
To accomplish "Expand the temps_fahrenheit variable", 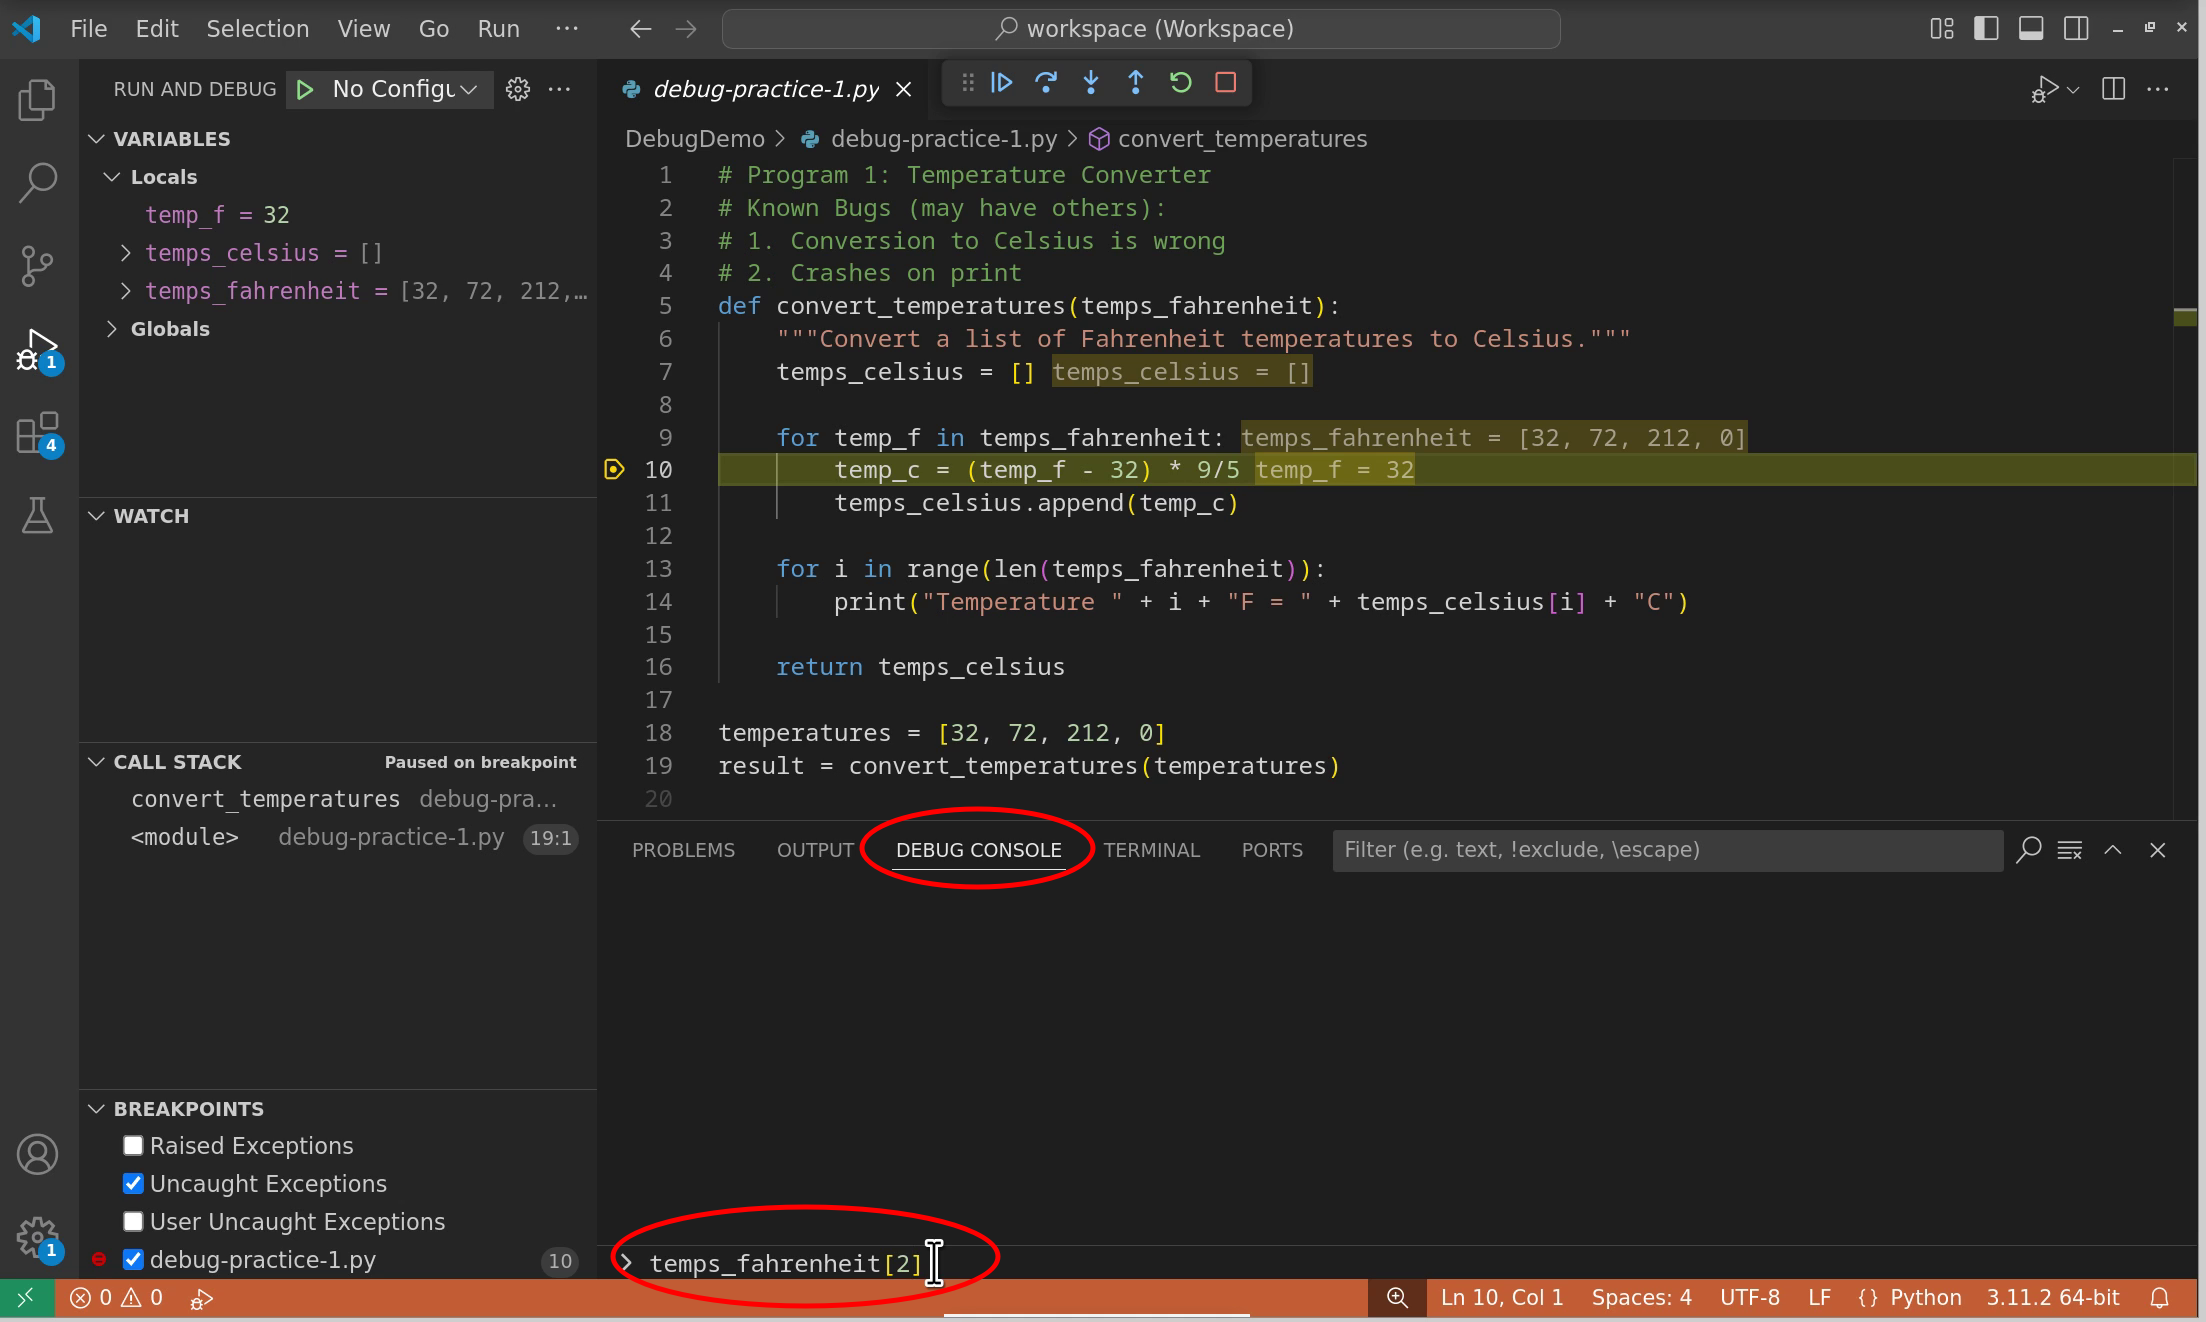I will tap(126, 291).
